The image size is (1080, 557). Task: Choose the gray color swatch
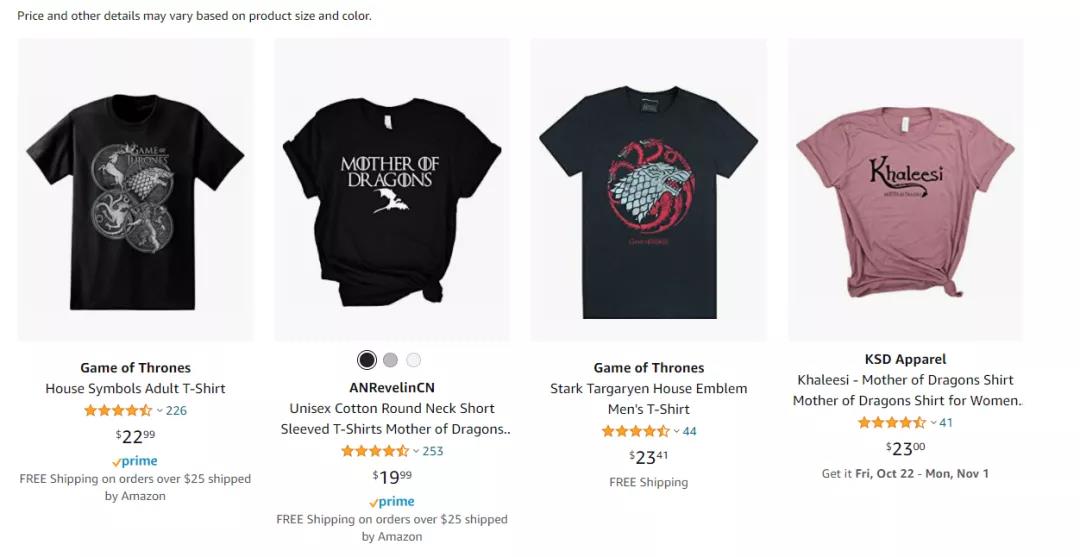pyautogui.click(x=390, y=360)
